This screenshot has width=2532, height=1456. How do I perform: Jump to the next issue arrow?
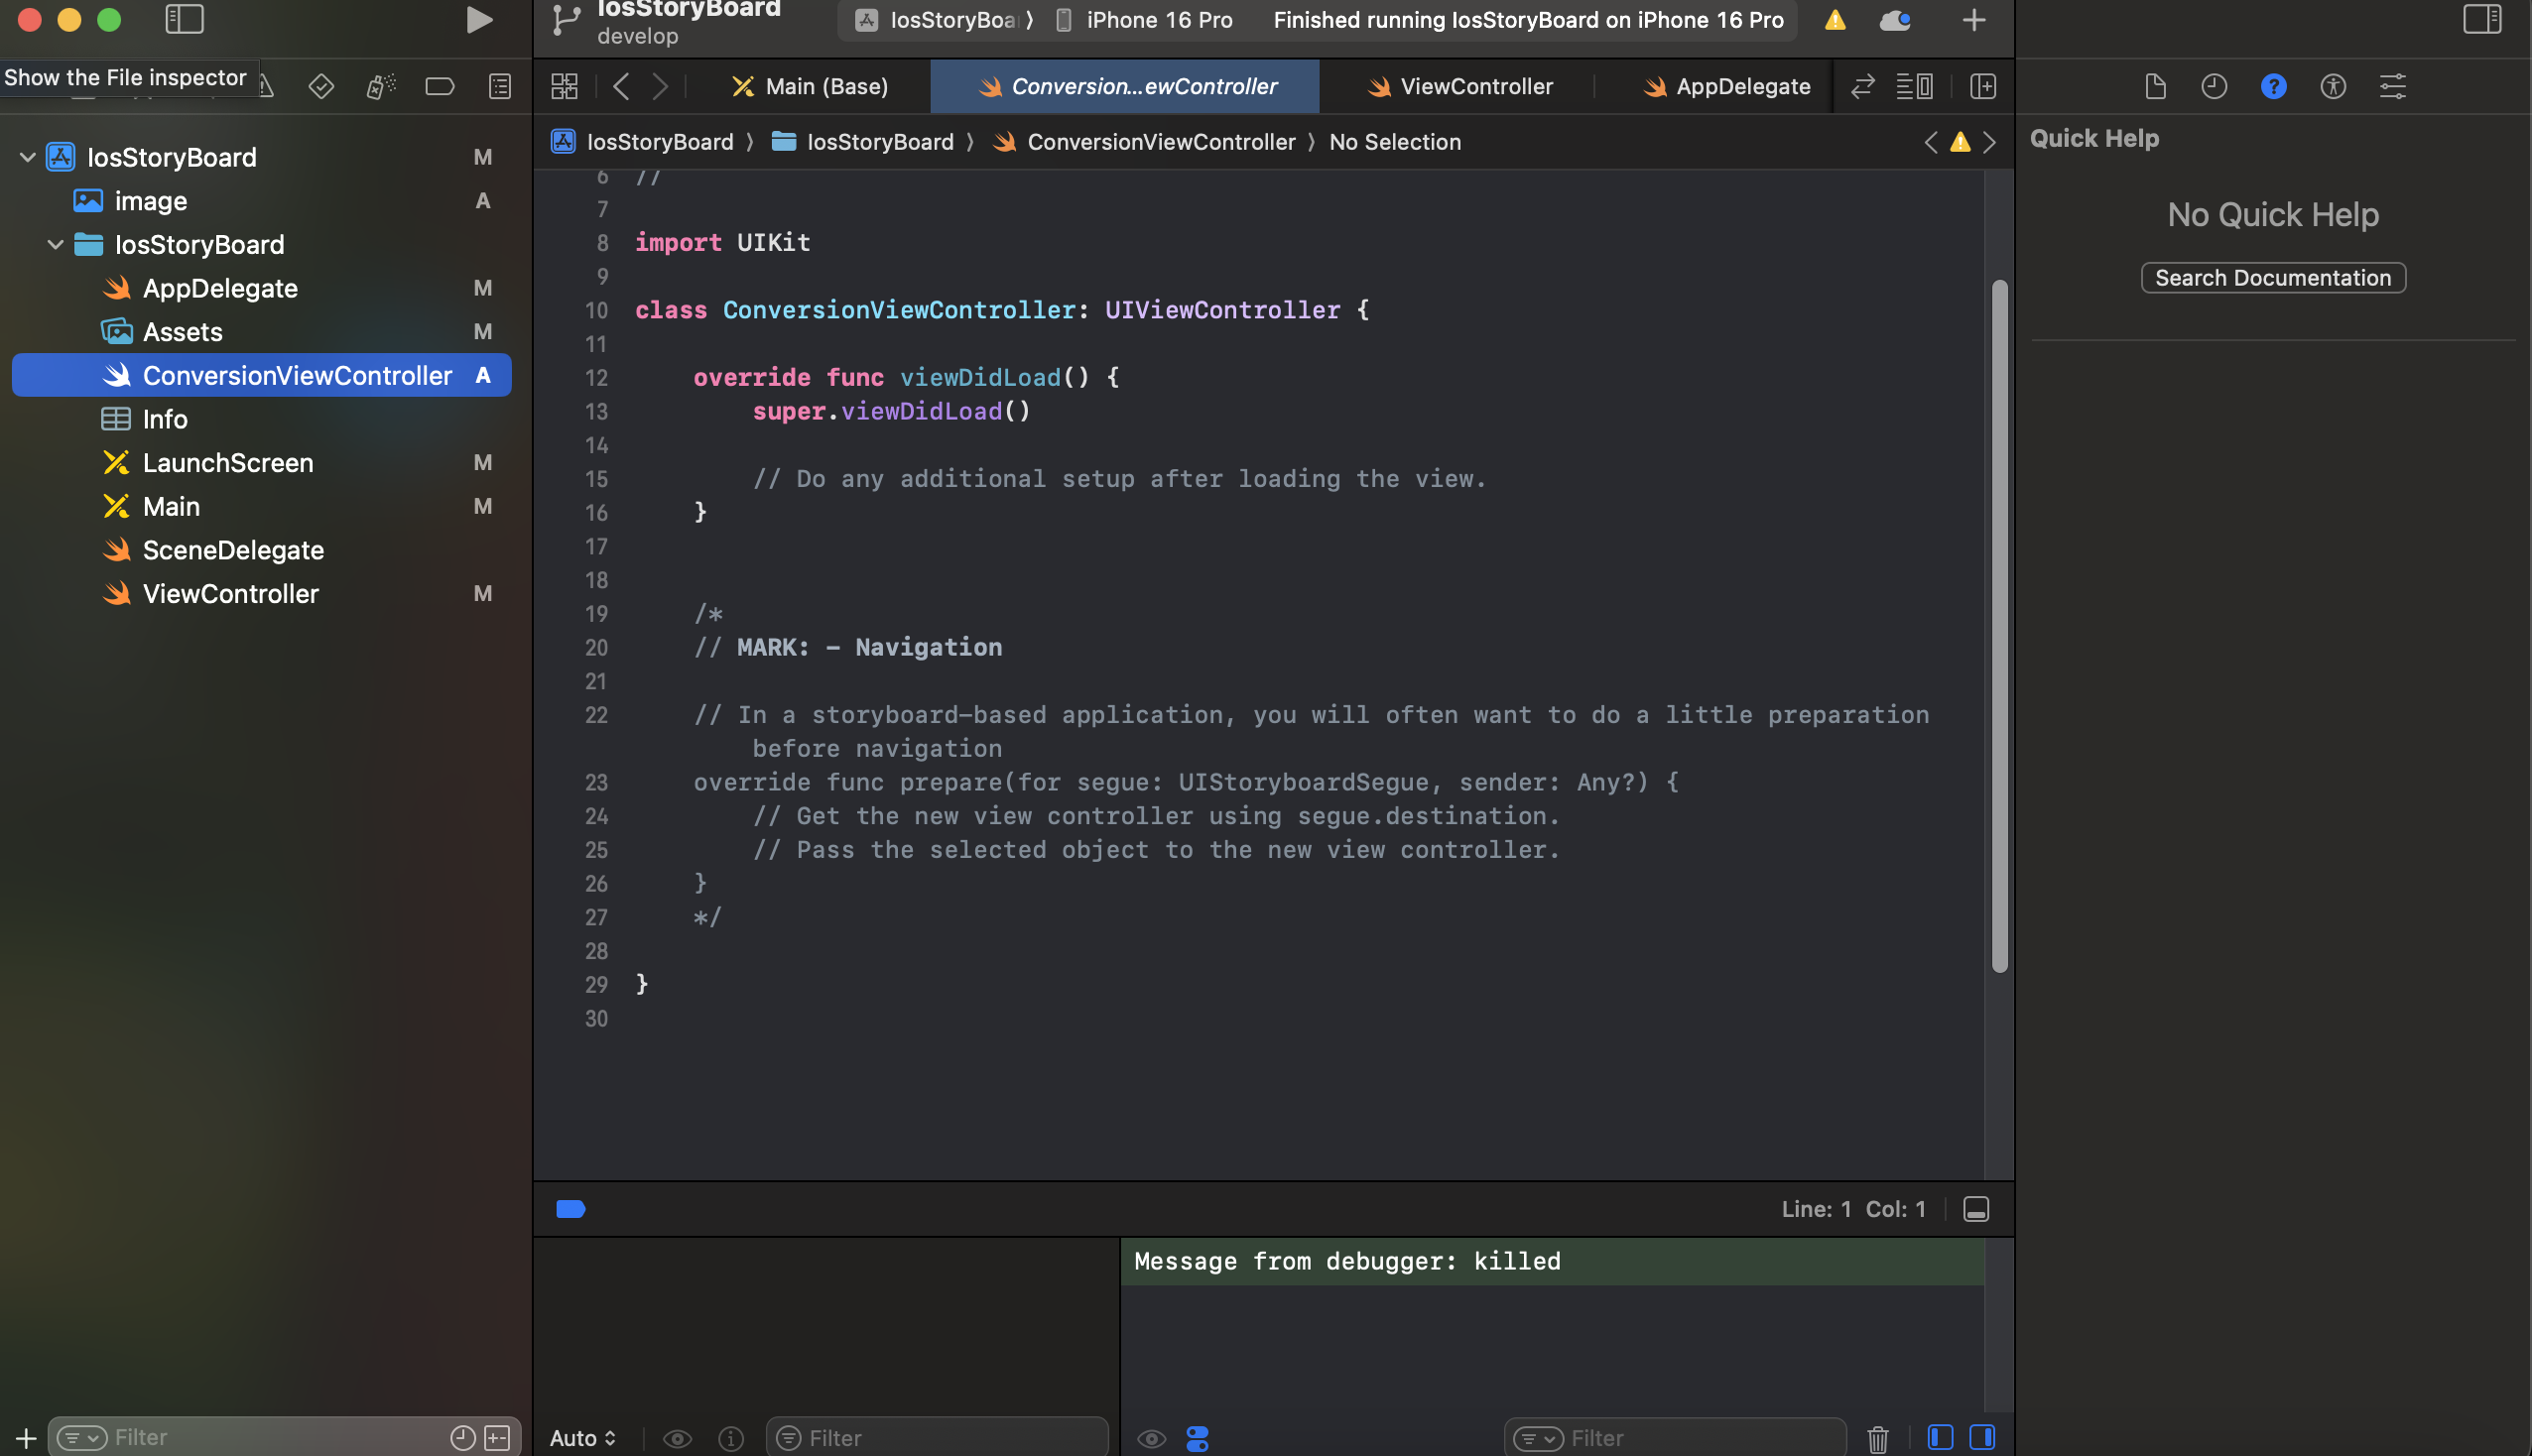[1990, 143]
